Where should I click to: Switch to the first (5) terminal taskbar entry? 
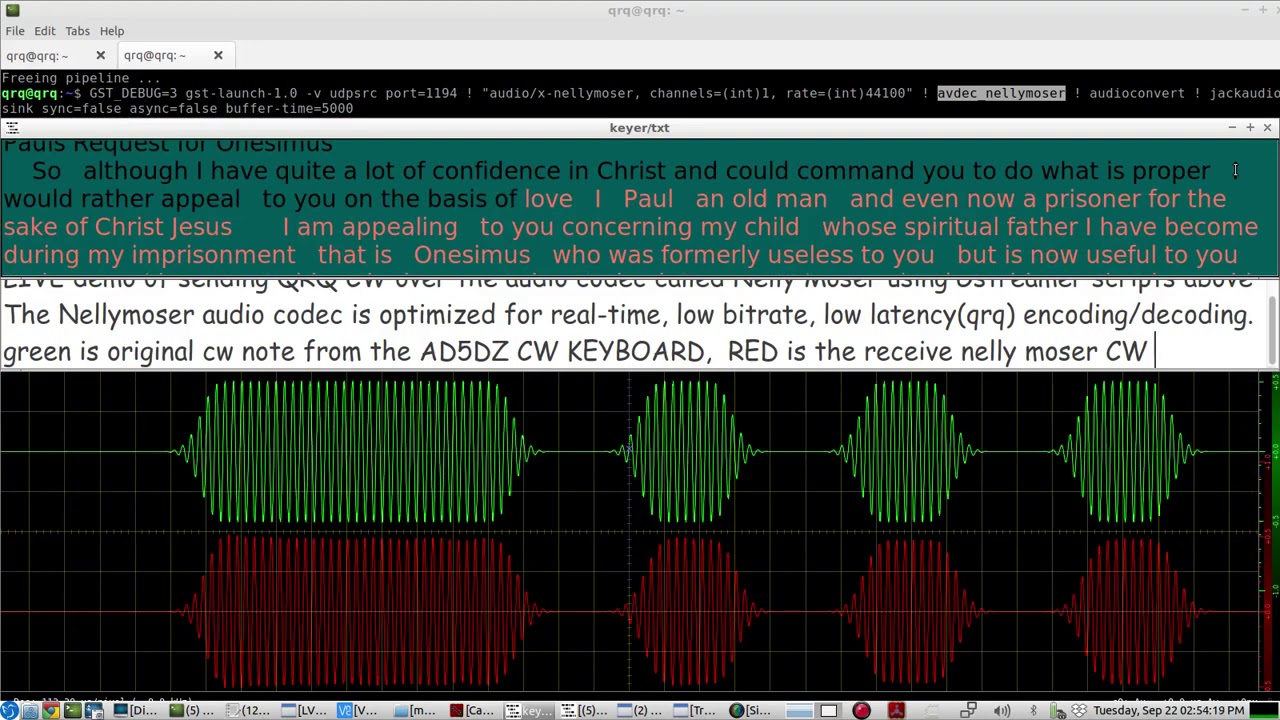192,710
